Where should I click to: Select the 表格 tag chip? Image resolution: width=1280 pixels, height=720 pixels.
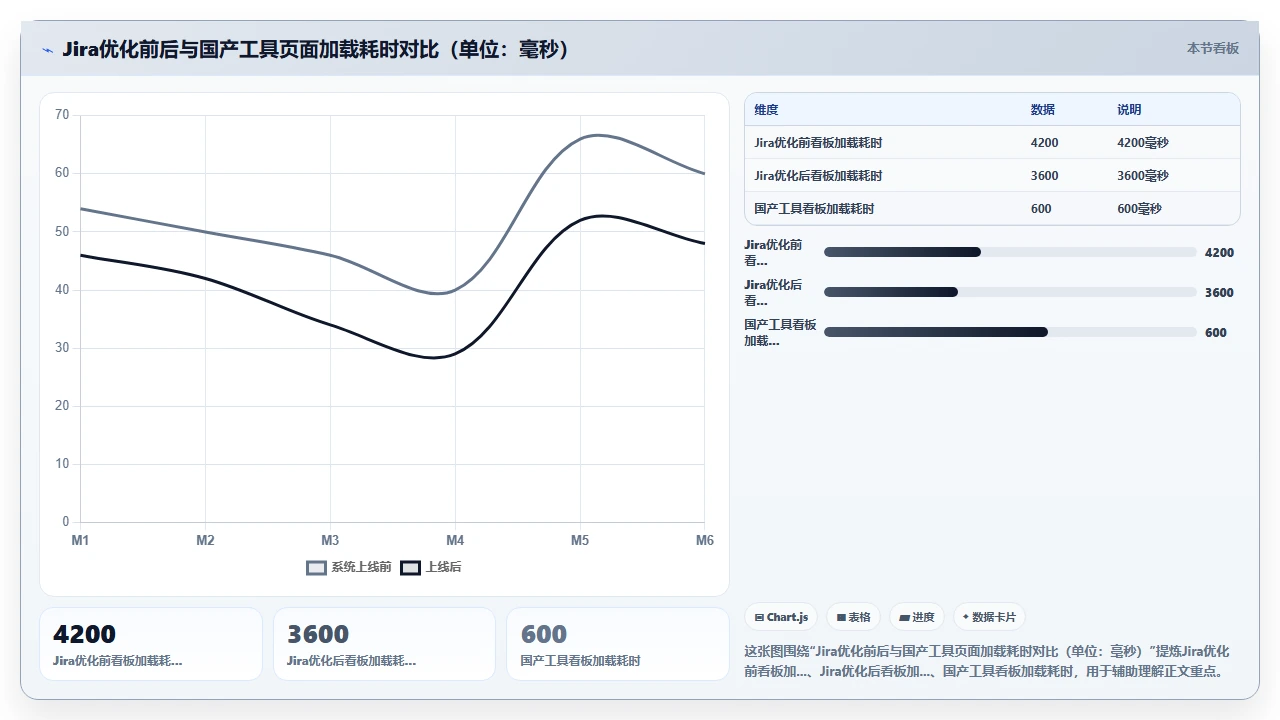[x=853, y=617]
